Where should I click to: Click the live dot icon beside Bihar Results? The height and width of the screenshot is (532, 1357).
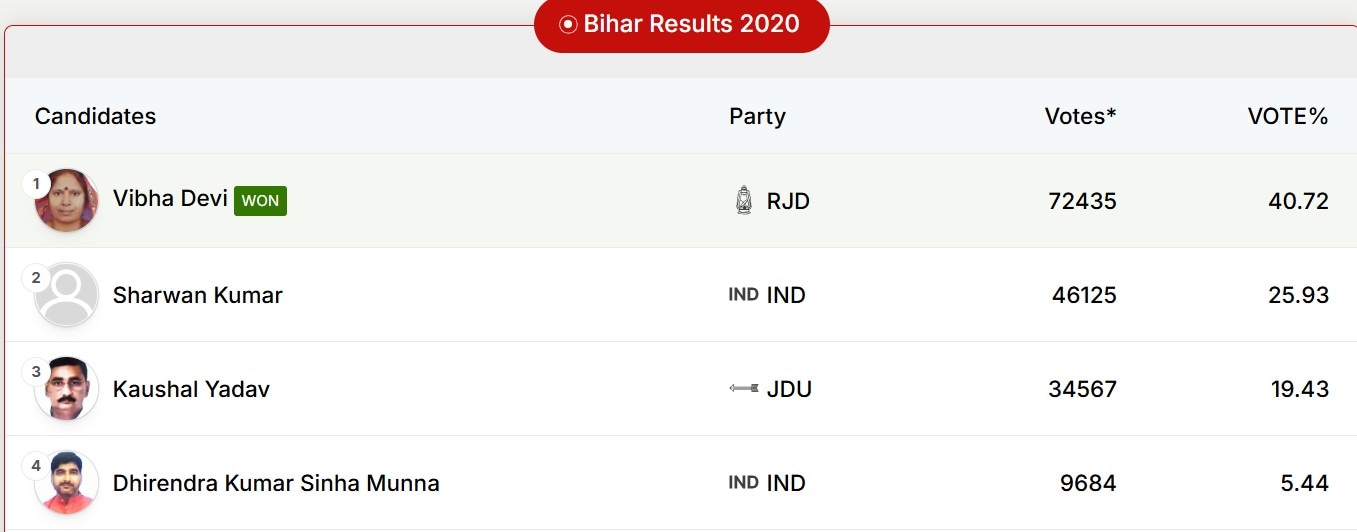point(568,25)
